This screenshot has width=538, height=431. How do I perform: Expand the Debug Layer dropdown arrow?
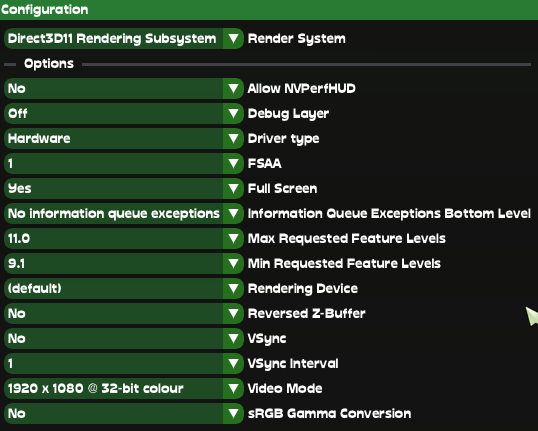(x=233, y=114)
